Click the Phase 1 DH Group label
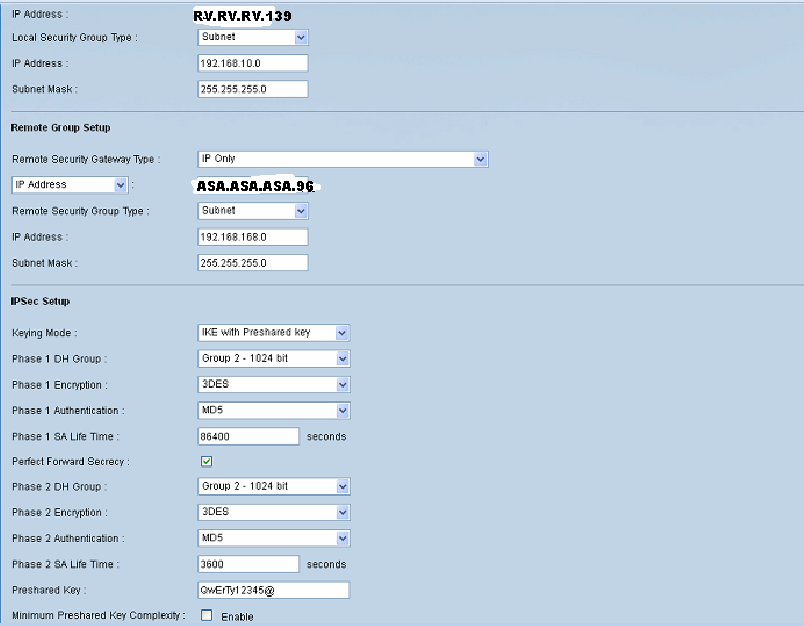Viewport: 804px width, 626px height. point(59,359)
